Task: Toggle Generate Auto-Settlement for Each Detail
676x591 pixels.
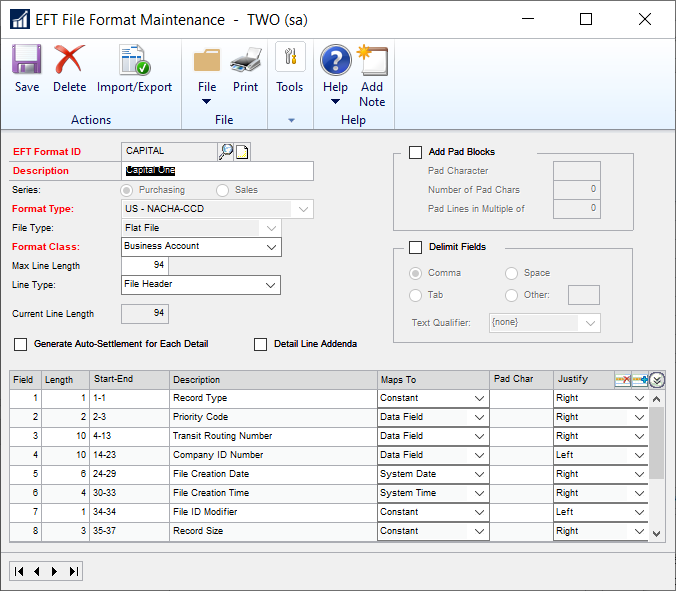Action: 21,344
